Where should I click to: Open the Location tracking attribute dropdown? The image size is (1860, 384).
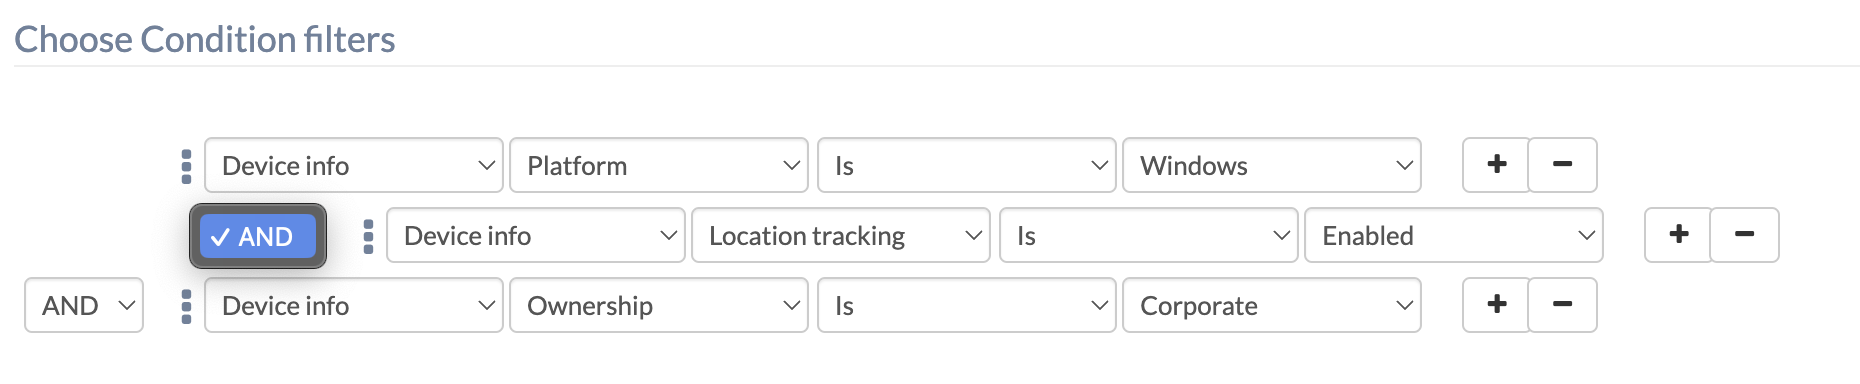pos(841,235)
